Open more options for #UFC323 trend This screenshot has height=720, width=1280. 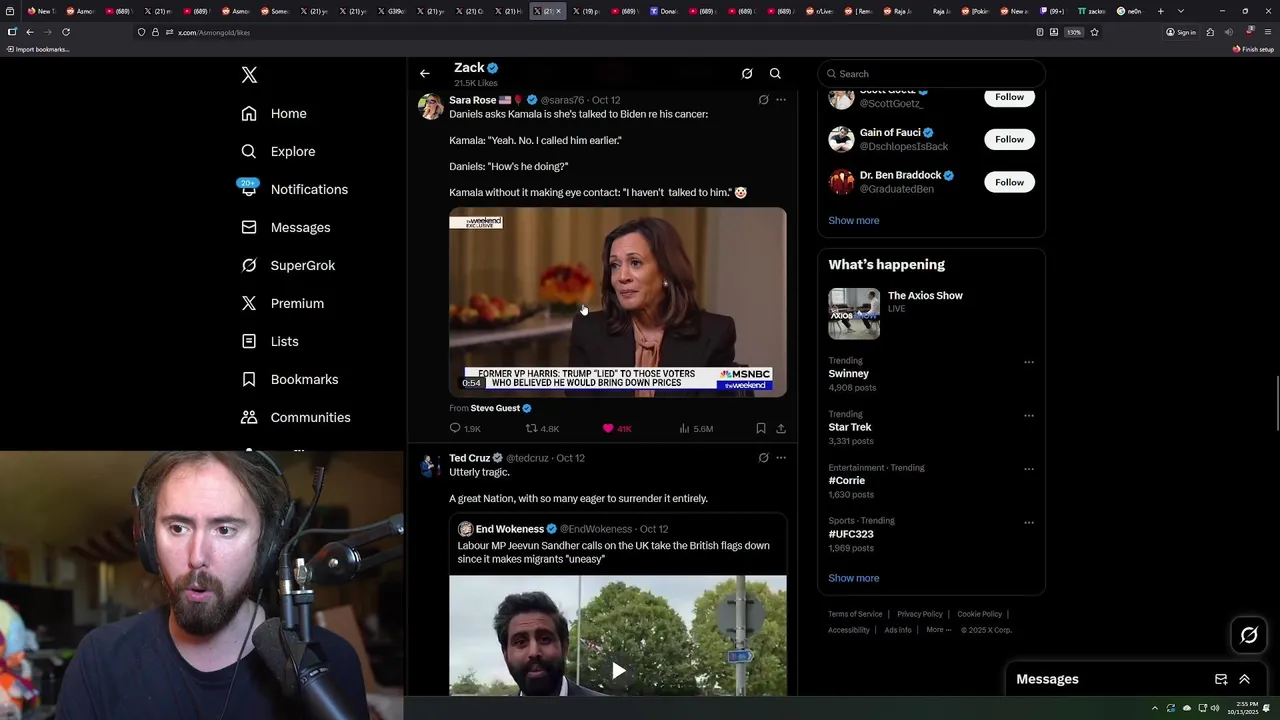point(1028,521)
